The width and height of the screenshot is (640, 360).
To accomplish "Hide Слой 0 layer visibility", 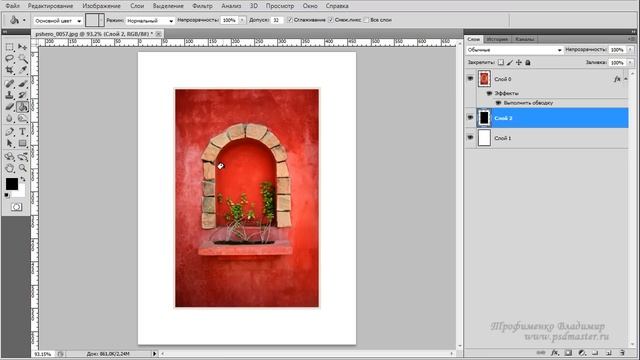I will (470, 78).
